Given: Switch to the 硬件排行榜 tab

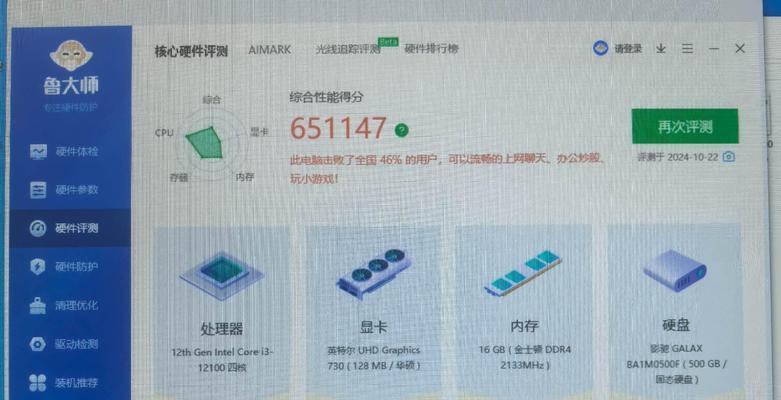Looking at the screenshot, I should pyautogui.click(x=431, y=49).
